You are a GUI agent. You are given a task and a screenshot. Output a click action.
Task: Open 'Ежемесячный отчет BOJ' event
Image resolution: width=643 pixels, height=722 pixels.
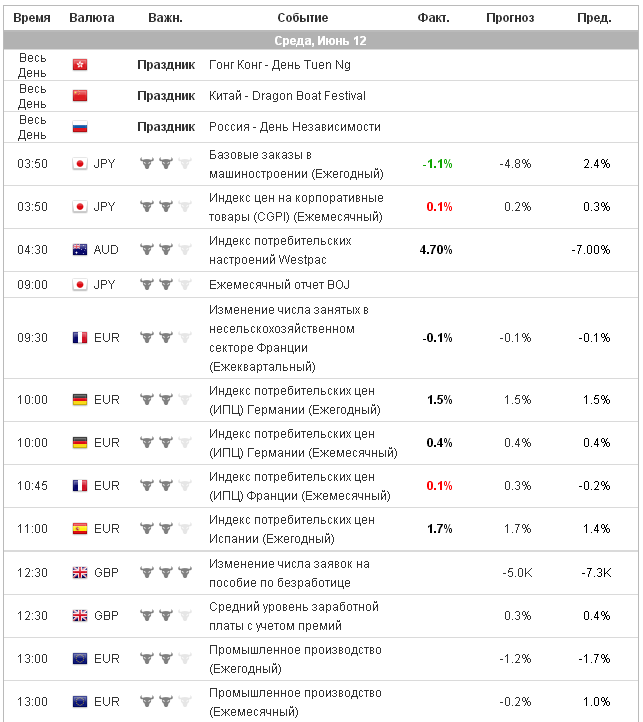[x=279, y=285]
